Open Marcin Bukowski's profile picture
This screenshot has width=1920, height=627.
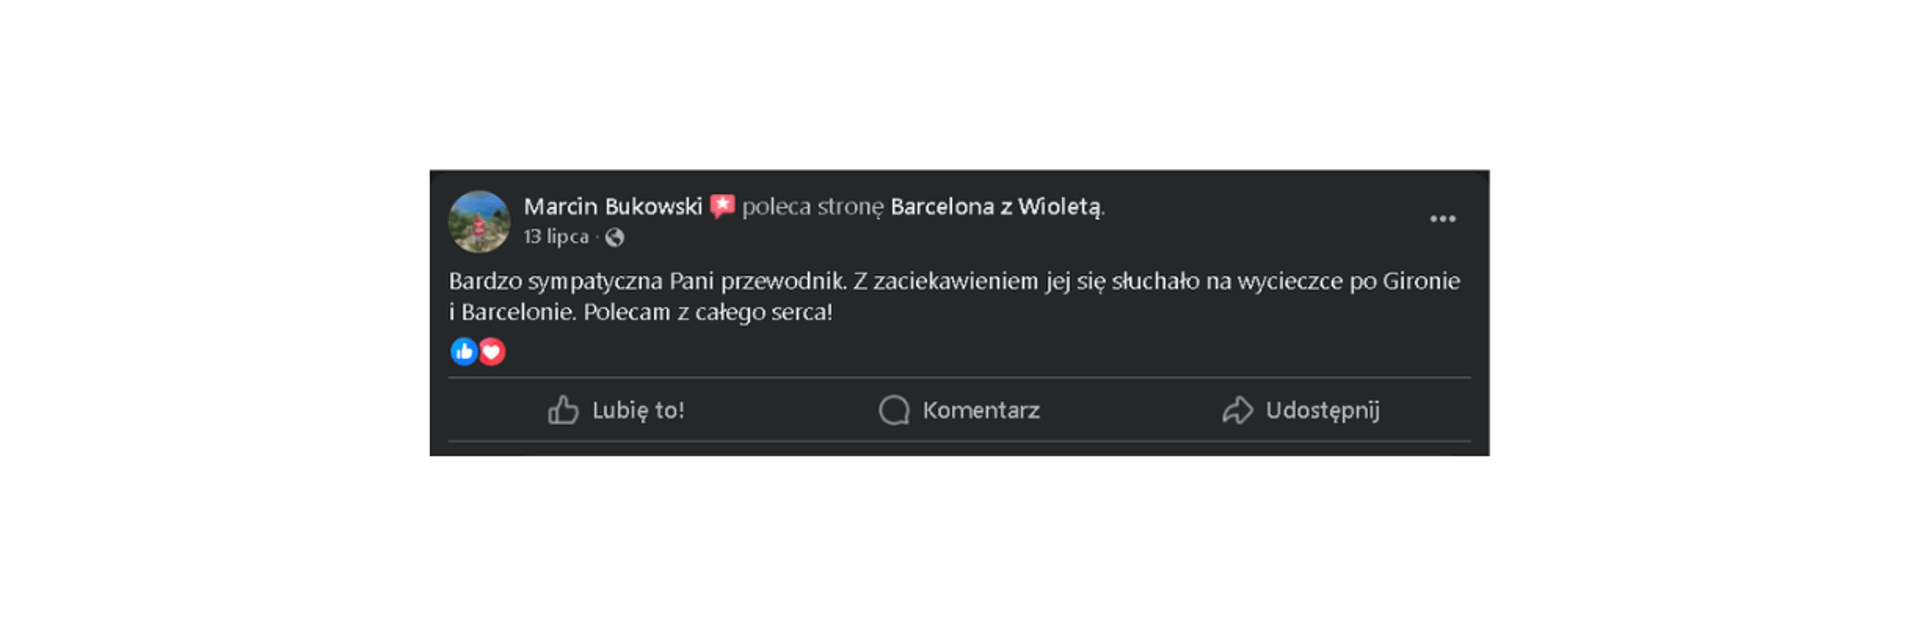(x=479, y=221)
